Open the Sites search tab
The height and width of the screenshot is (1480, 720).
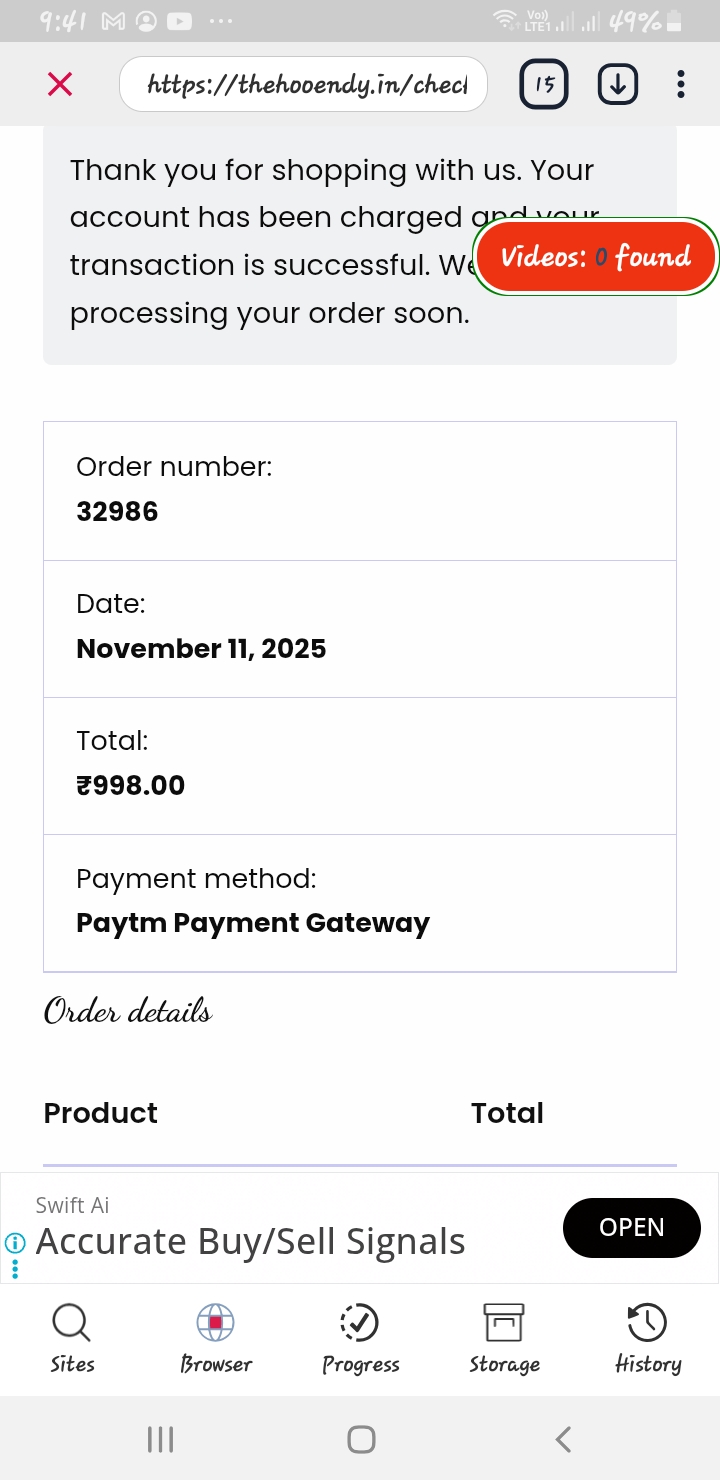pyautogui.click(x=72, y=1338)
